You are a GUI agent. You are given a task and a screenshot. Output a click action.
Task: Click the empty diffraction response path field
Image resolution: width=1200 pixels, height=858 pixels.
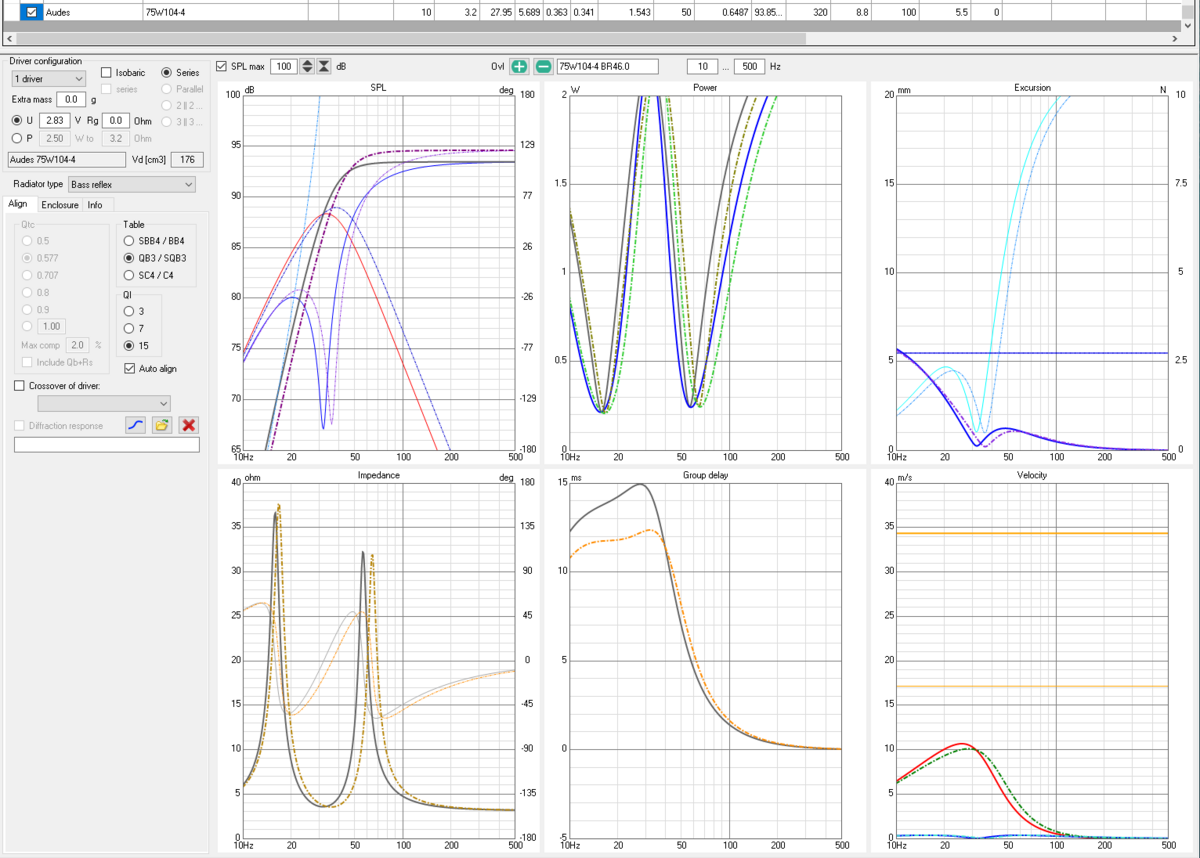pyautogui.click(x=106, y=445)
